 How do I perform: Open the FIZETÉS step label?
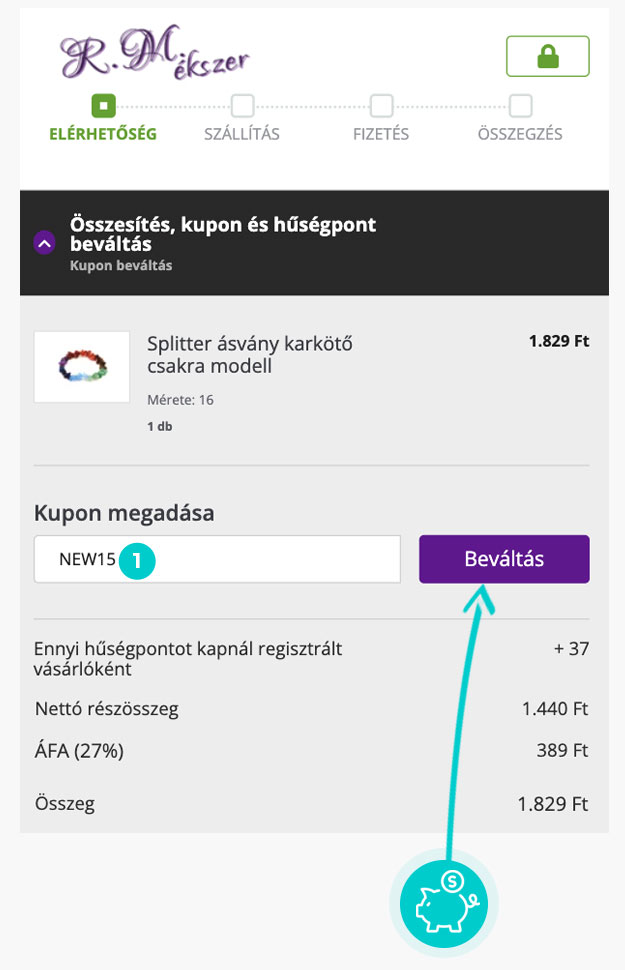[x=381, y=134]
